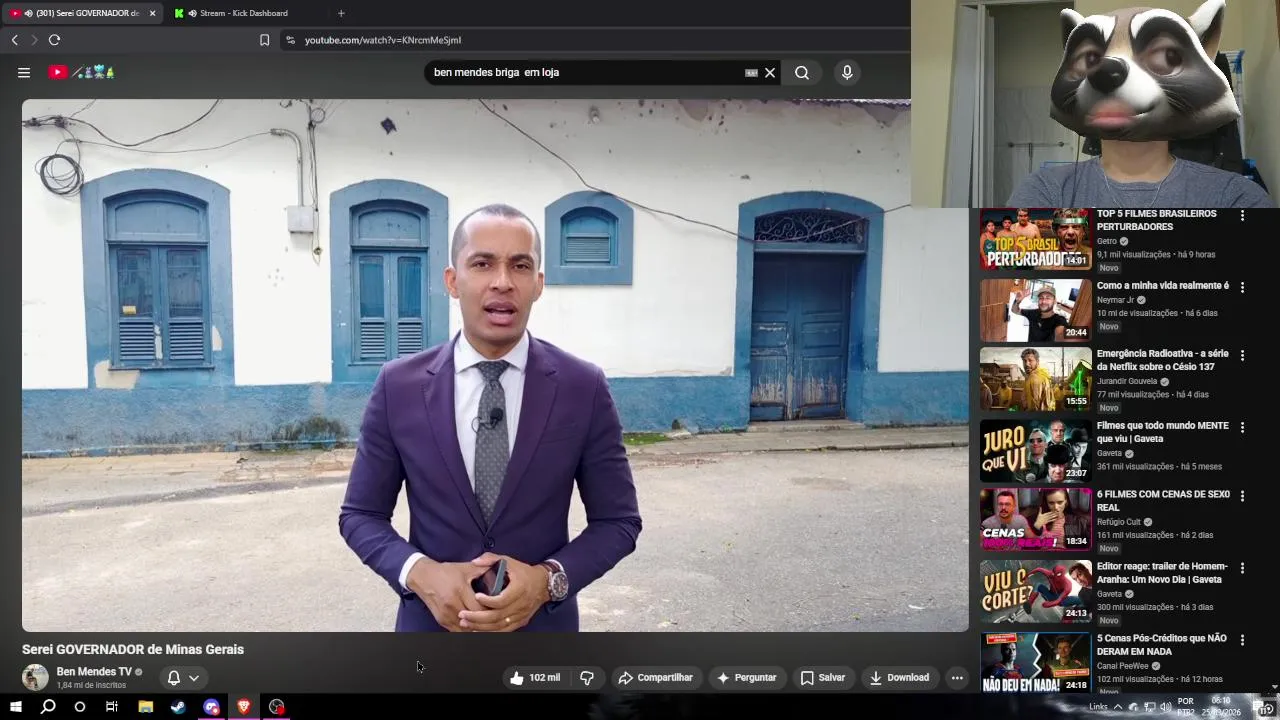Click the Perguntar button

[x=746, y=678]
